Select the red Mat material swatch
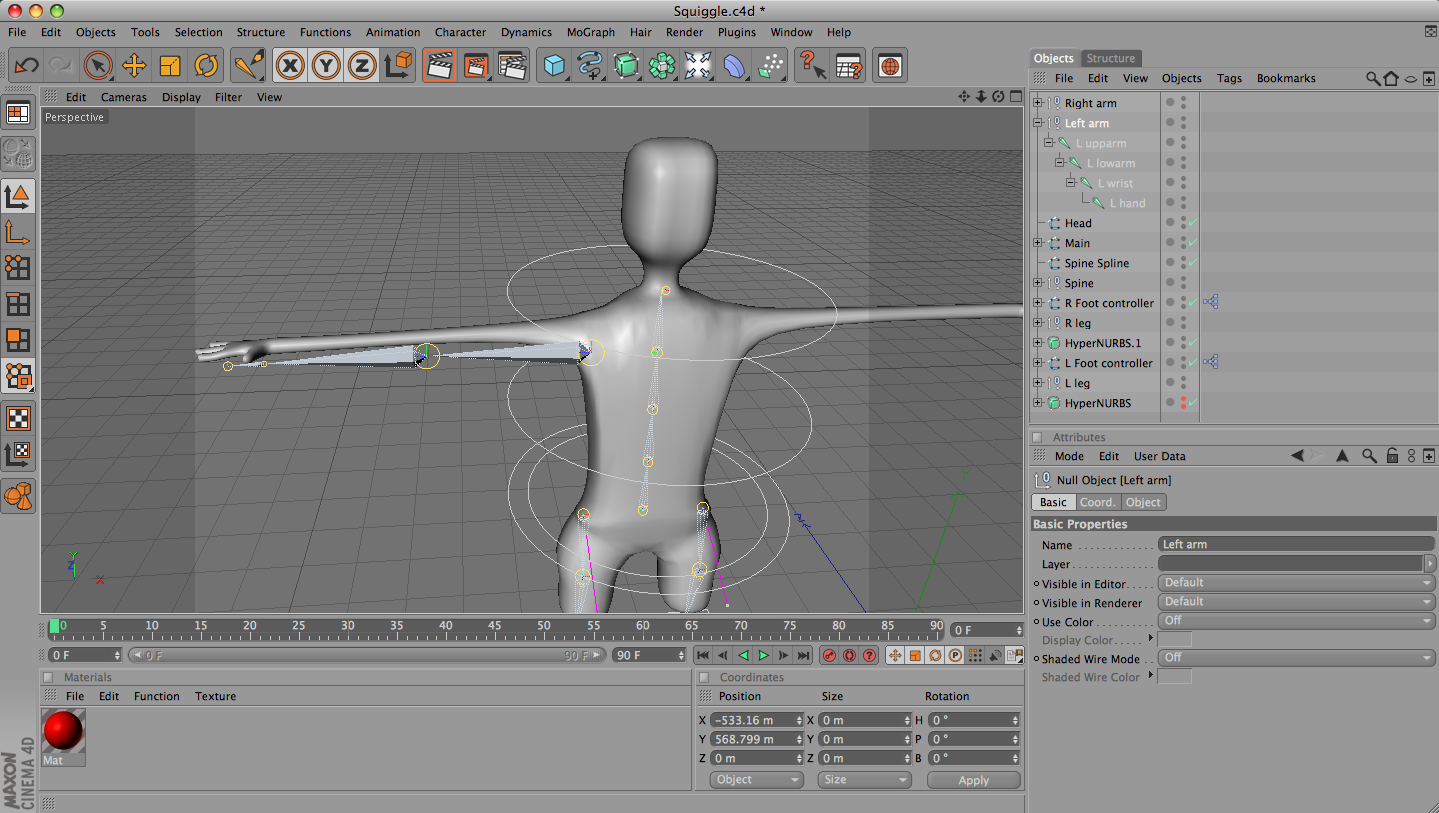The image size is (1439, 813). tap(62, 731)
